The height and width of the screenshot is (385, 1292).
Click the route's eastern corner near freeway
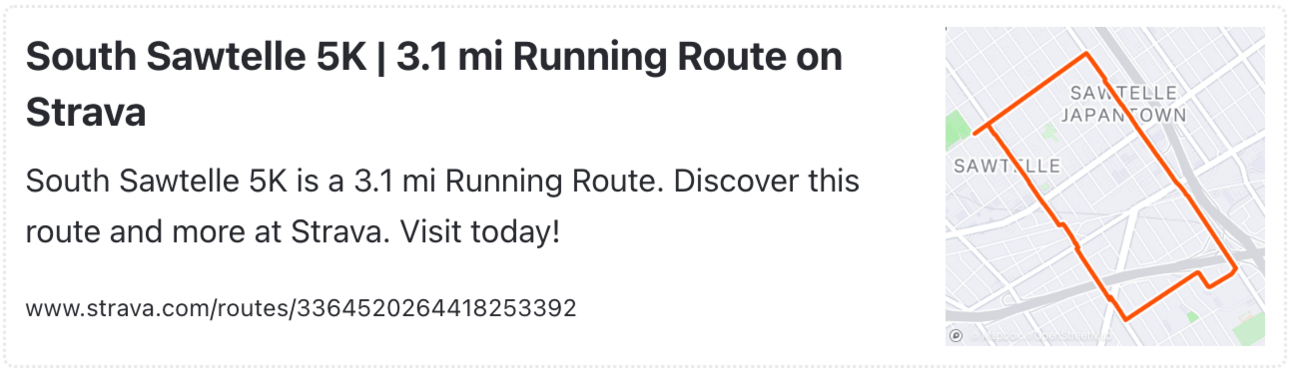(x=1237, y=268)
